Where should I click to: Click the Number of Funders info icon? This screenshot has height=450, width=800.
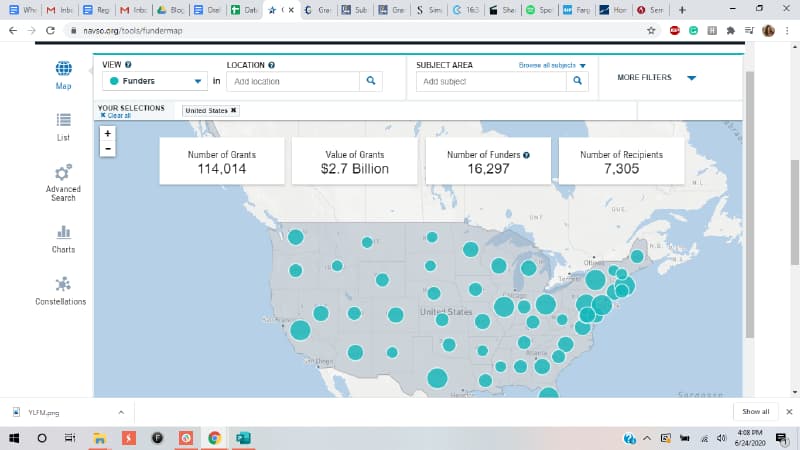[527, 155]
